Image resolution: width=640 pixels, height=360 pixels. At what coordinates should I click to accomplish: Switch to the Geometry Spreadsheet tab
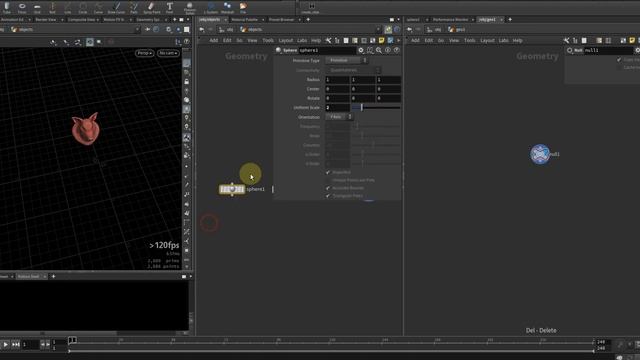click(148, 20)
